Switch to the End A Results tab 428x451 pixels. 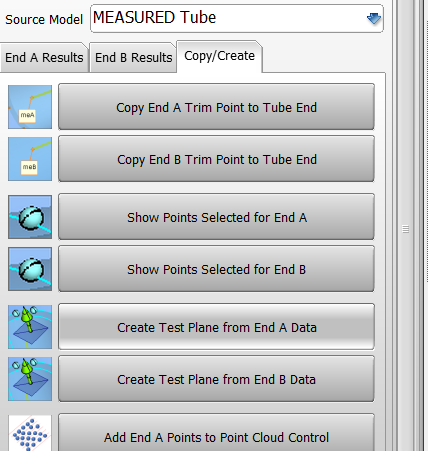[x=44, y=57]
